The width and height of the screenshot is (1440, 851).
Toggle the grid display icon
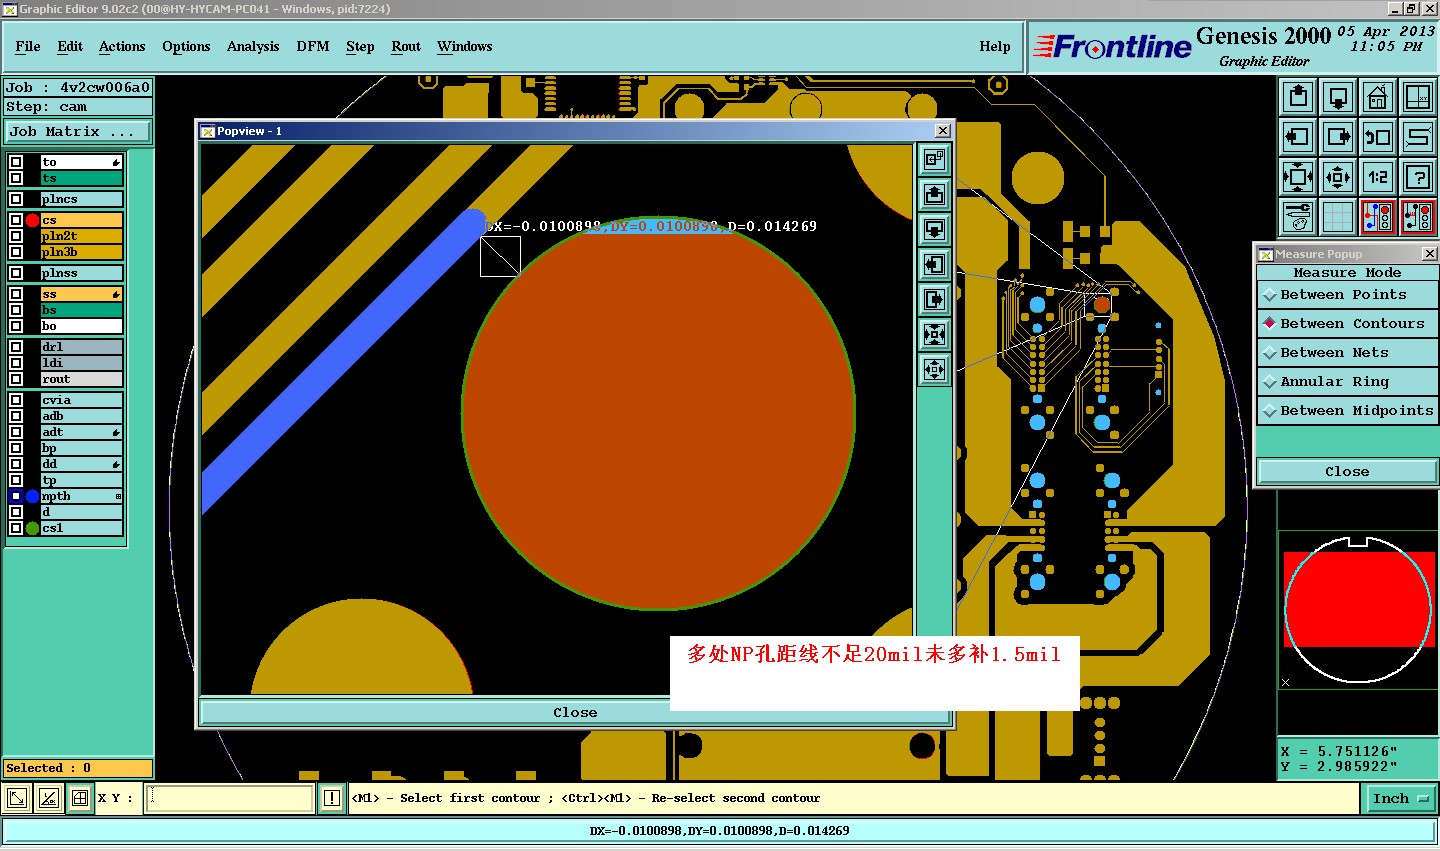click(1338, 216)
